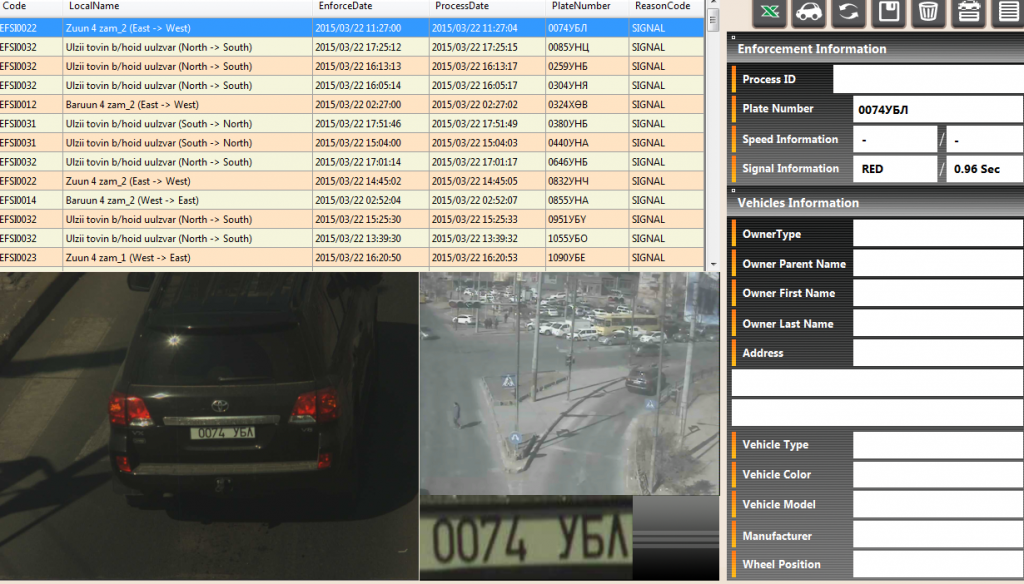The image size is (1024, 584).
Task: Click the car icon in the toolbar
Action: coord(808,12)
